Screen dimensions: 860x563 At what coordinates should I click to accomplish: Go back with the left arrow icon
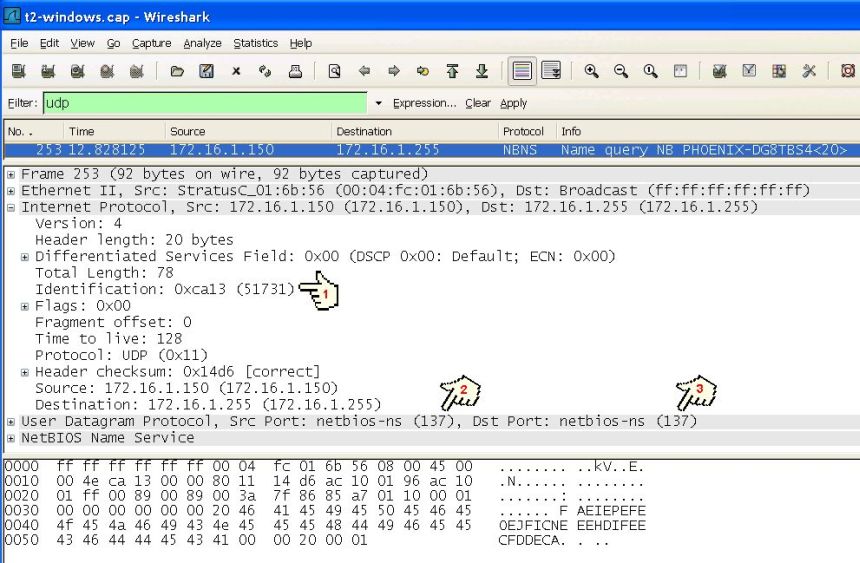(x=365, y=71)
